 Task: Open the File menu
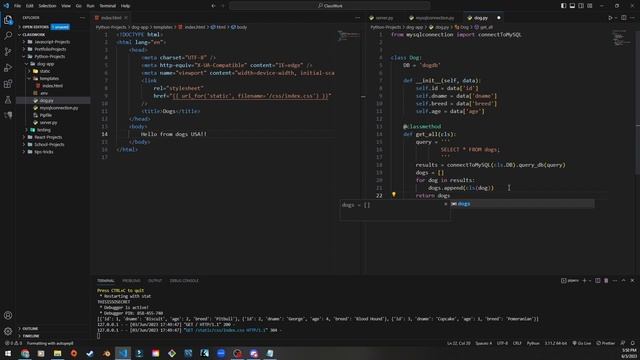pyautogui.click(x=18, y=6)
